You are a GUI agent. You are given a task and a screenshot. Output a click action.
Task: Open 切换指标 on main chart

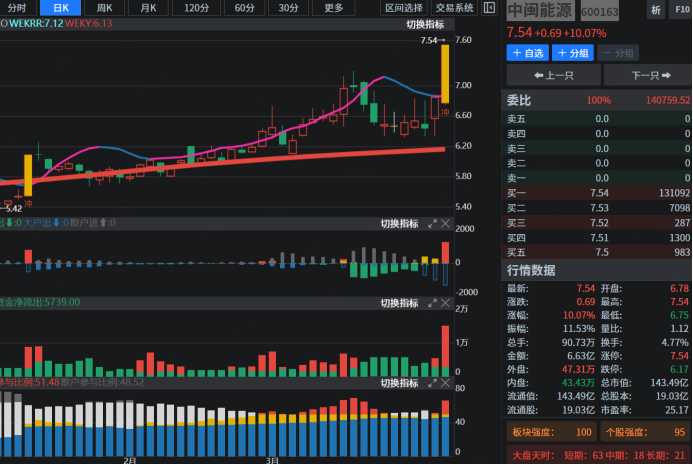pyautogui.click(x=425, y=24)
